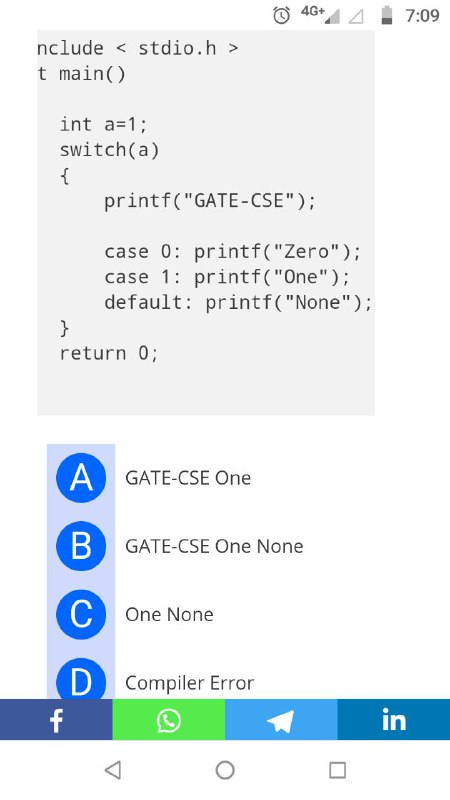Open recent apps with the square icon
This screenshot has height=800, width=450.
click(x=337, y=770)
